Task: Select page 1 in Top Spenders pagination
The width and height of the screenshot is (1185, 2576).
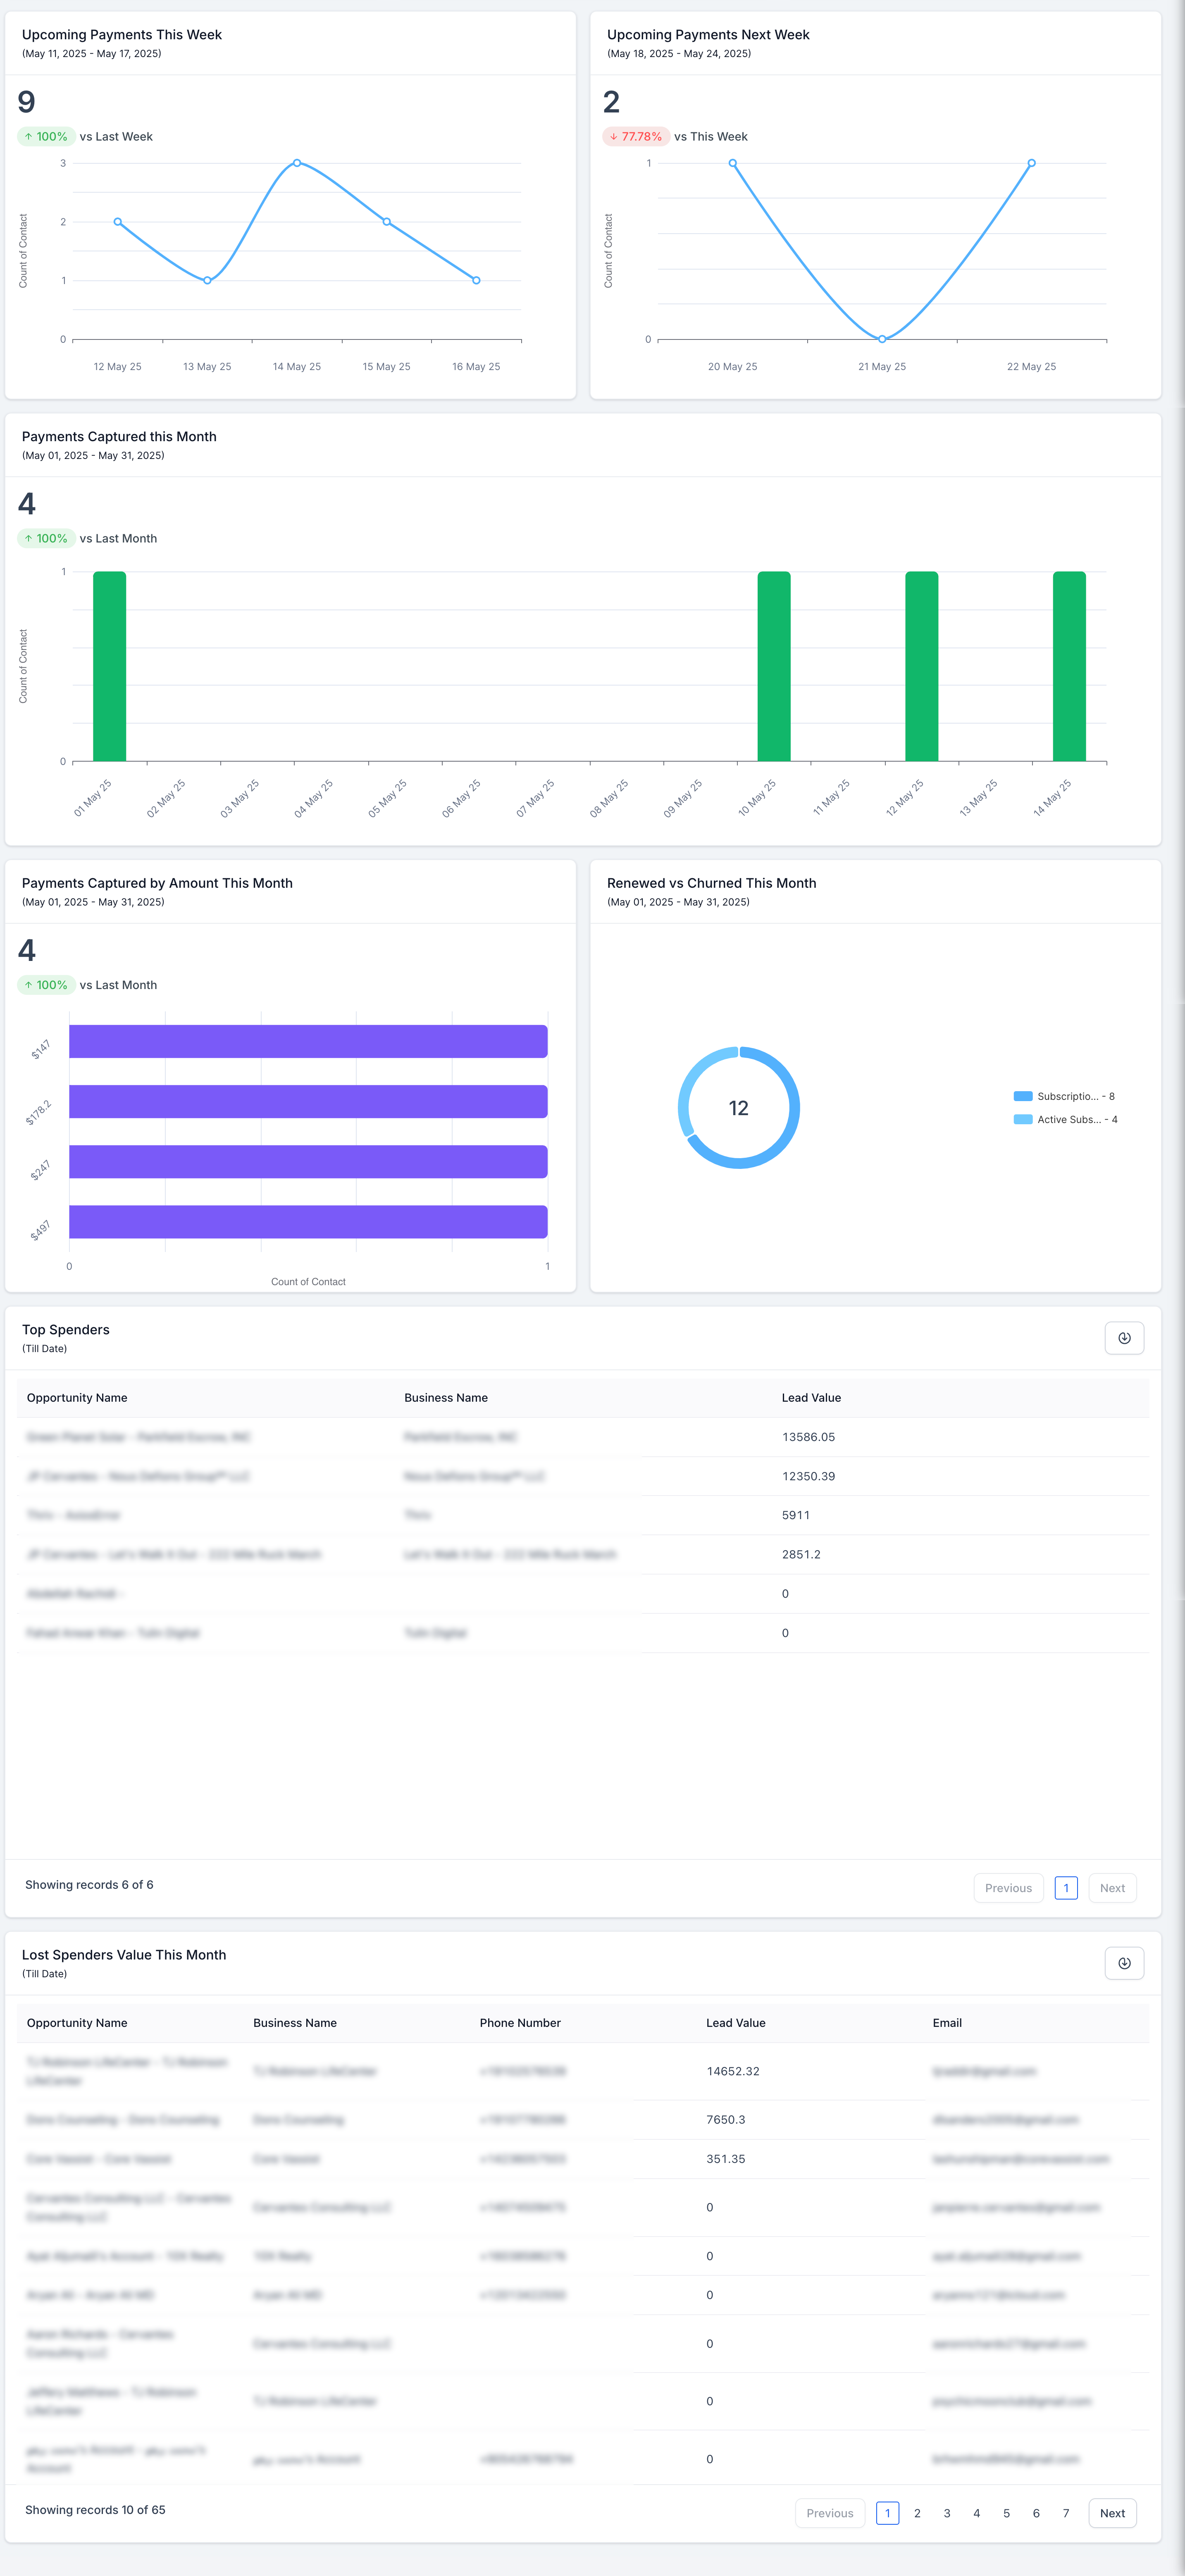Action: 1066,1888
